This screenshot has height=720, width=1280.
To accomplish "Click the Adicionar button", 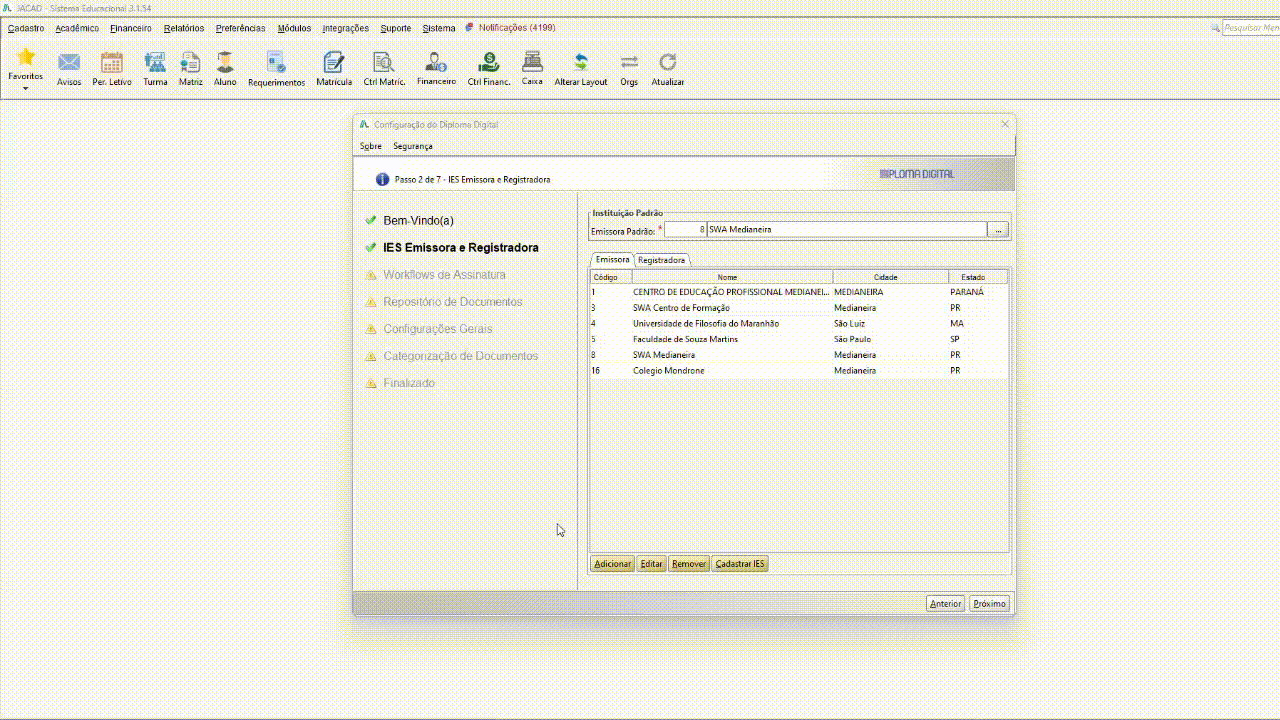I will [x=612, y=564].
